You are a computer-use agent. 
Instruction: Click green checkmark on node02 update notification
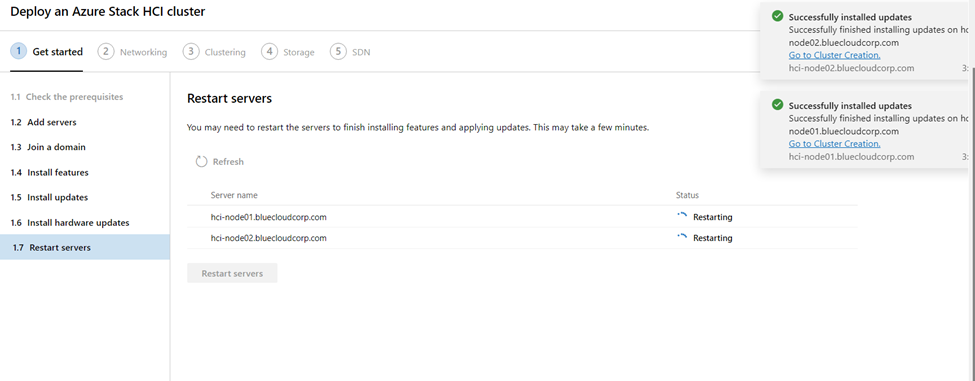pyautogui.click(x=777, y=16)
